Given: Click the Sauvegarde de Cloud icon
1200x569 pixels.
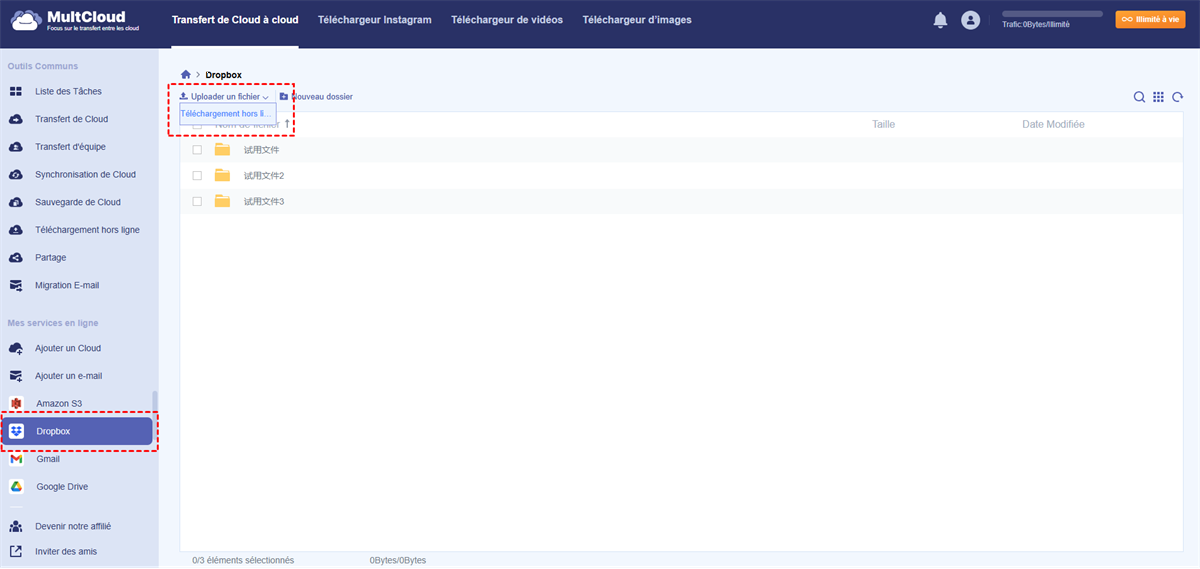Looking at the screenshot, I should [16, 202].
